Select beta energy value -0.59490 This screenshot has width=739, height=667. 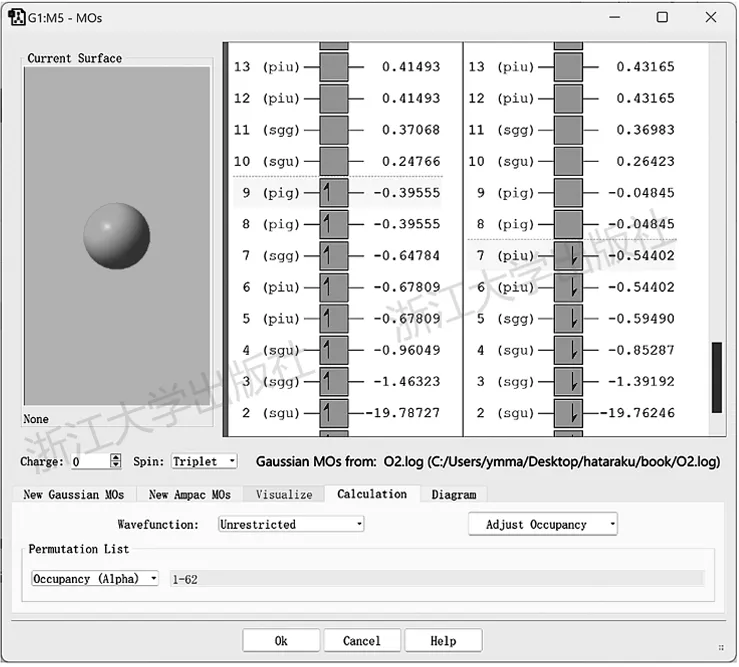641,319
